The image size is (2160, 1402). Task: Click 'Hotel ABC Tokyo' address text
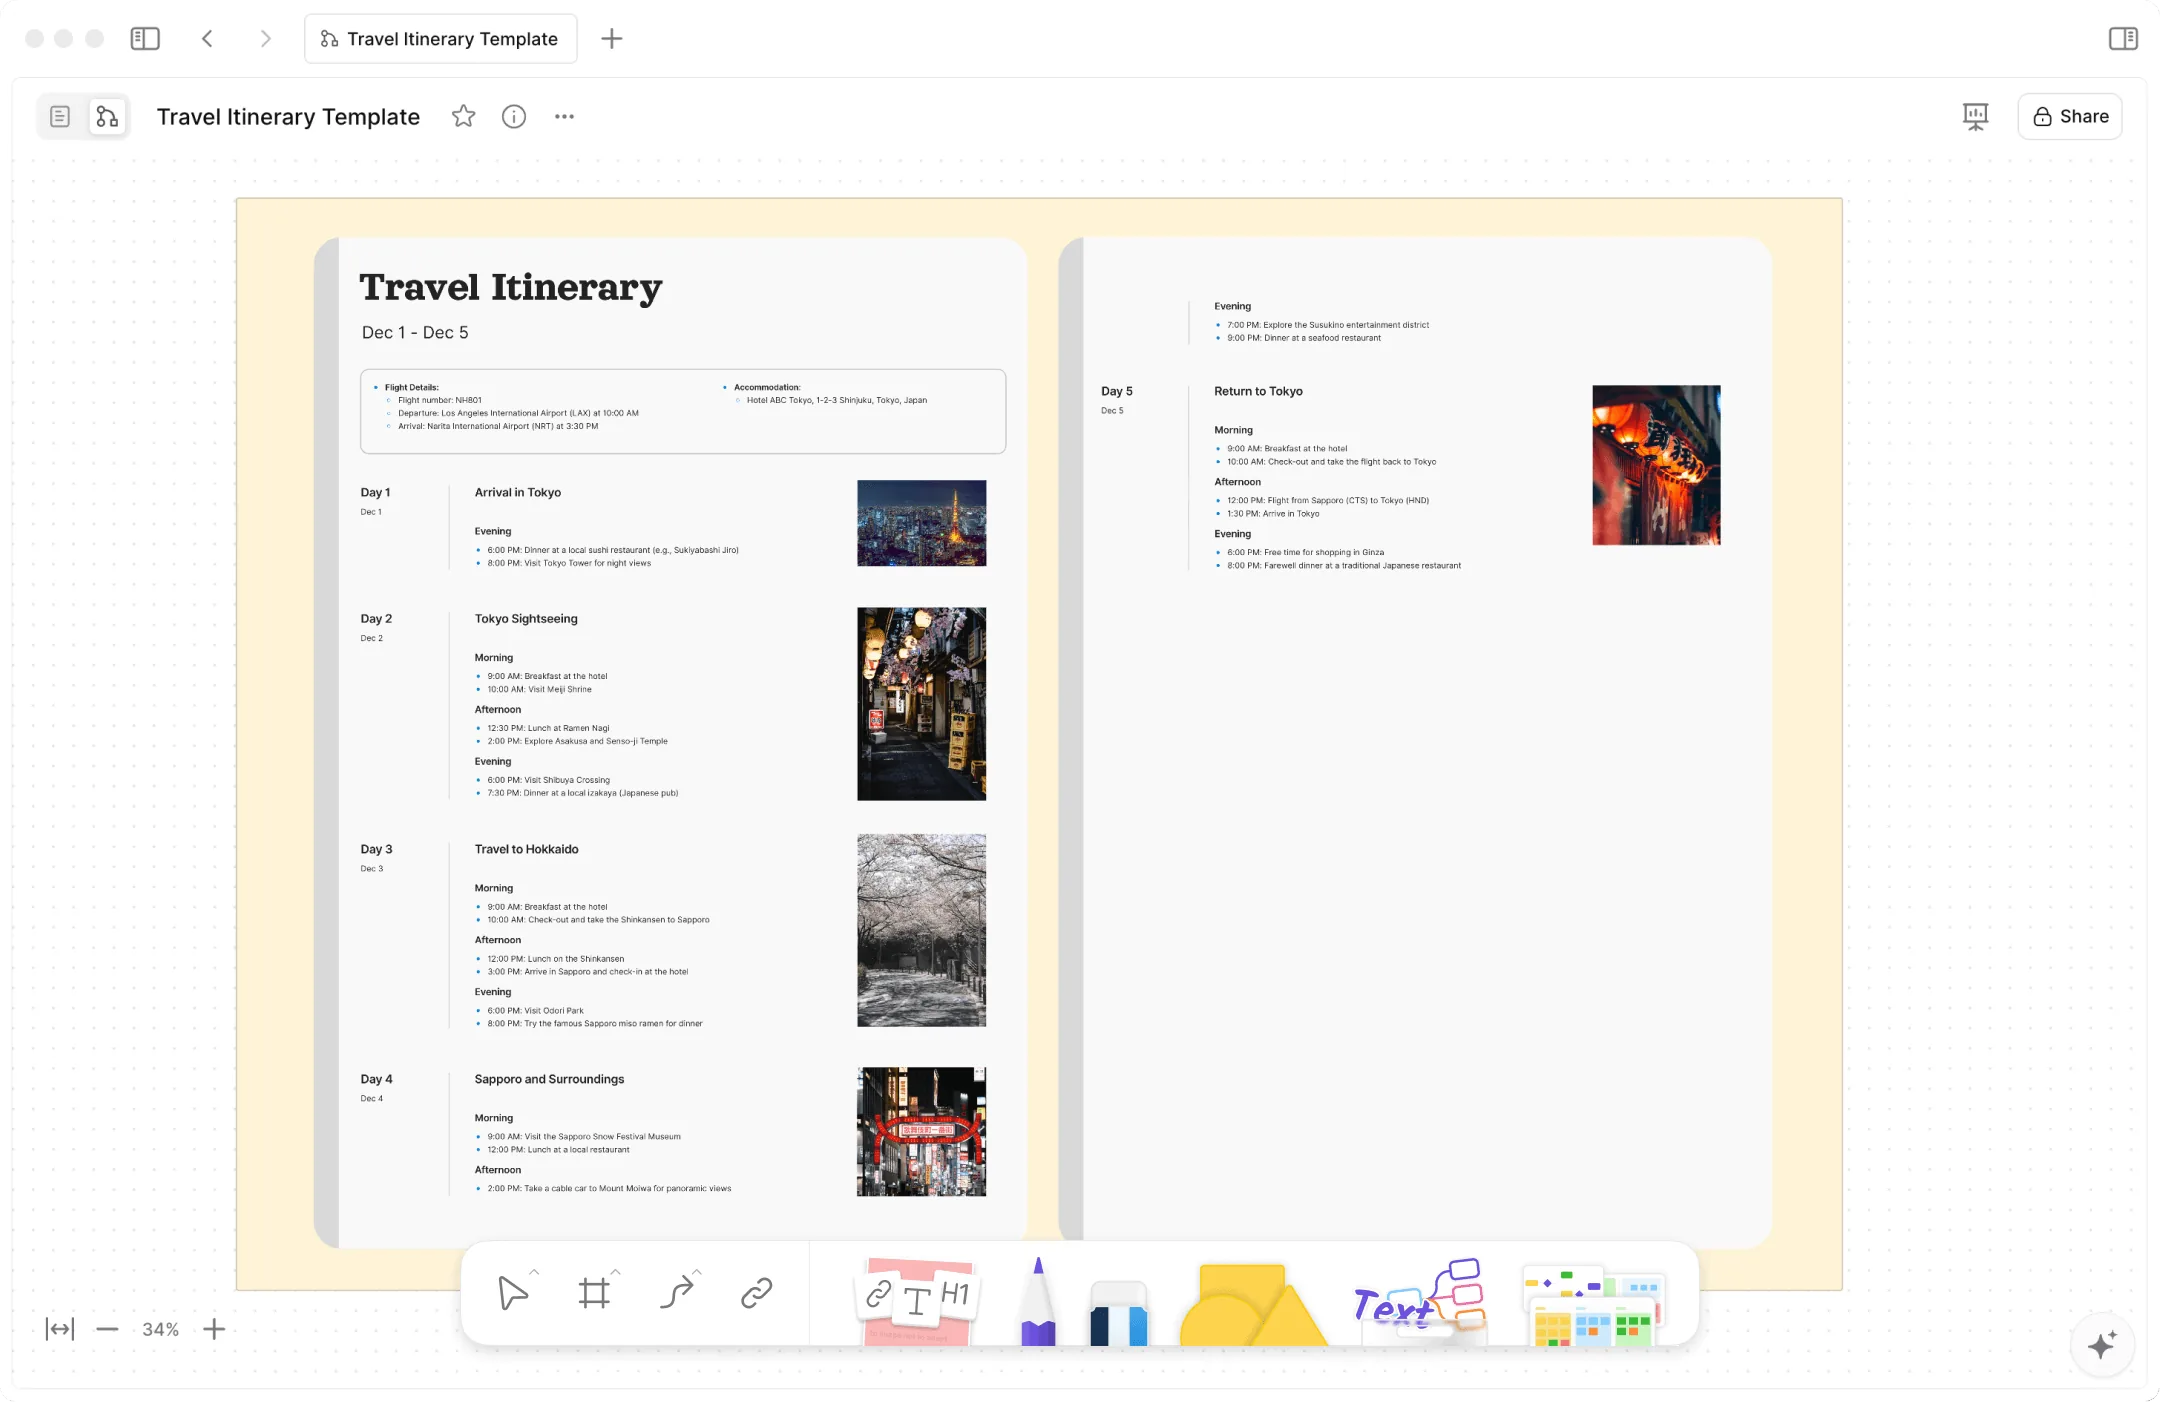[x=836, y=400]
